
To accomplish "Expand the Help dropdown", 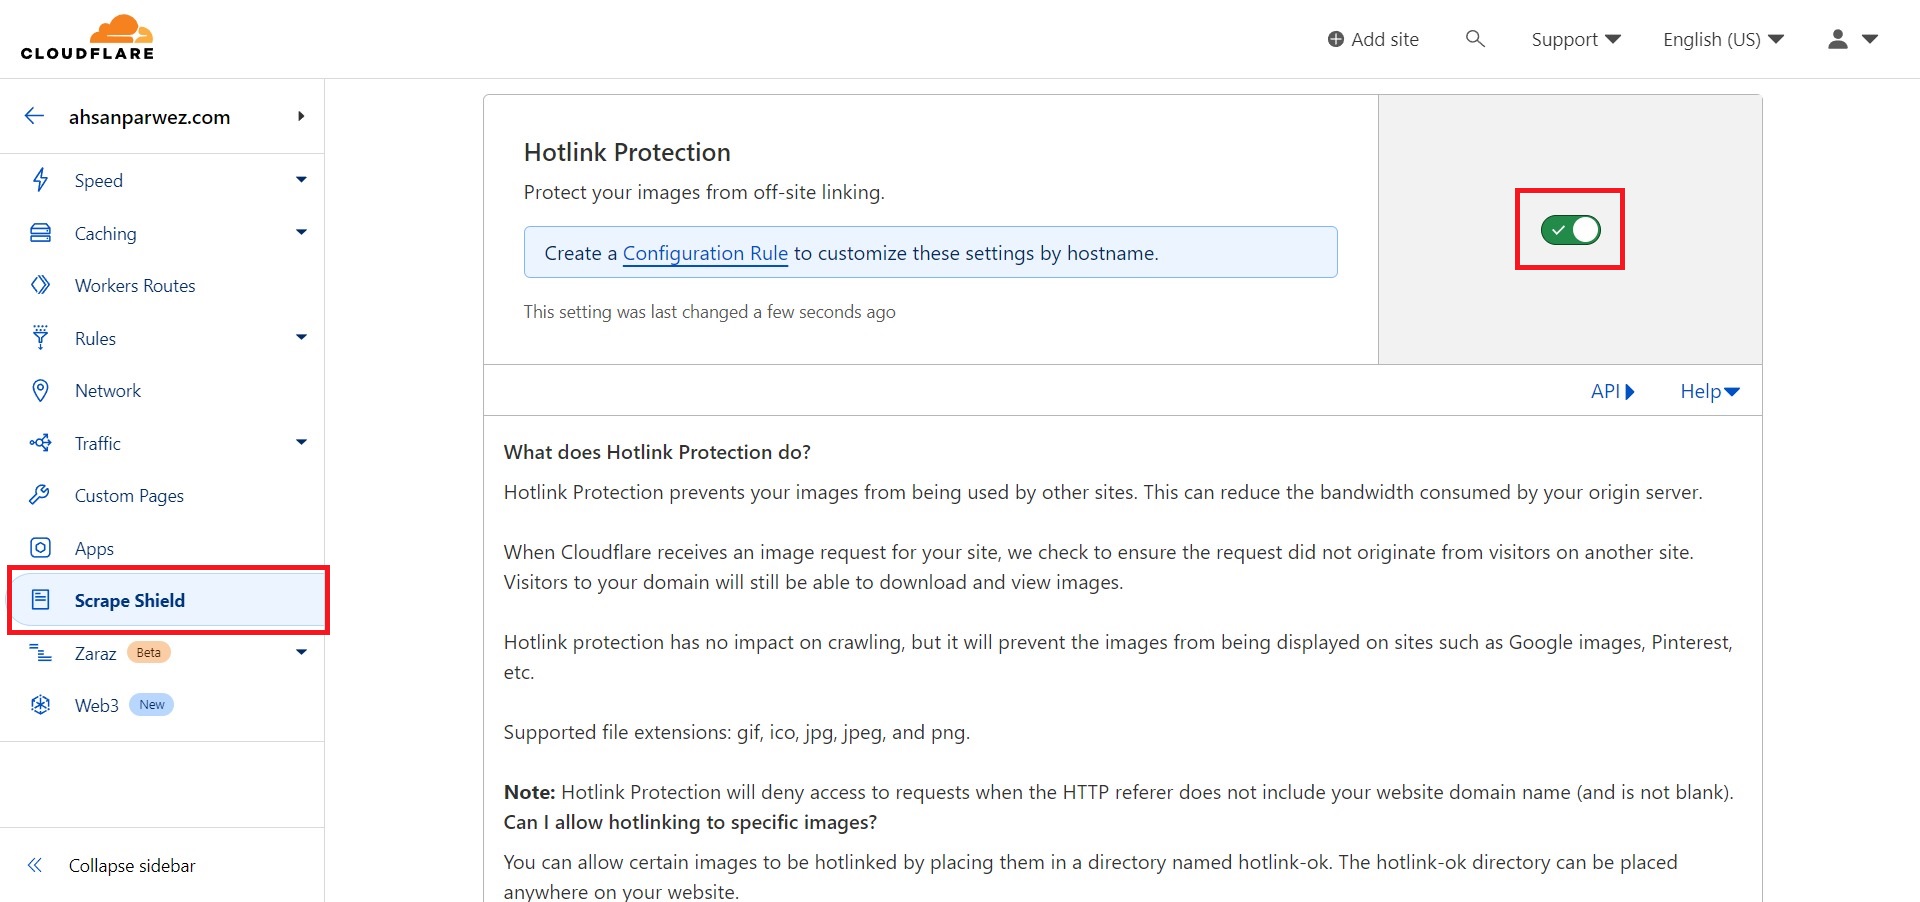I will 1708,391.
